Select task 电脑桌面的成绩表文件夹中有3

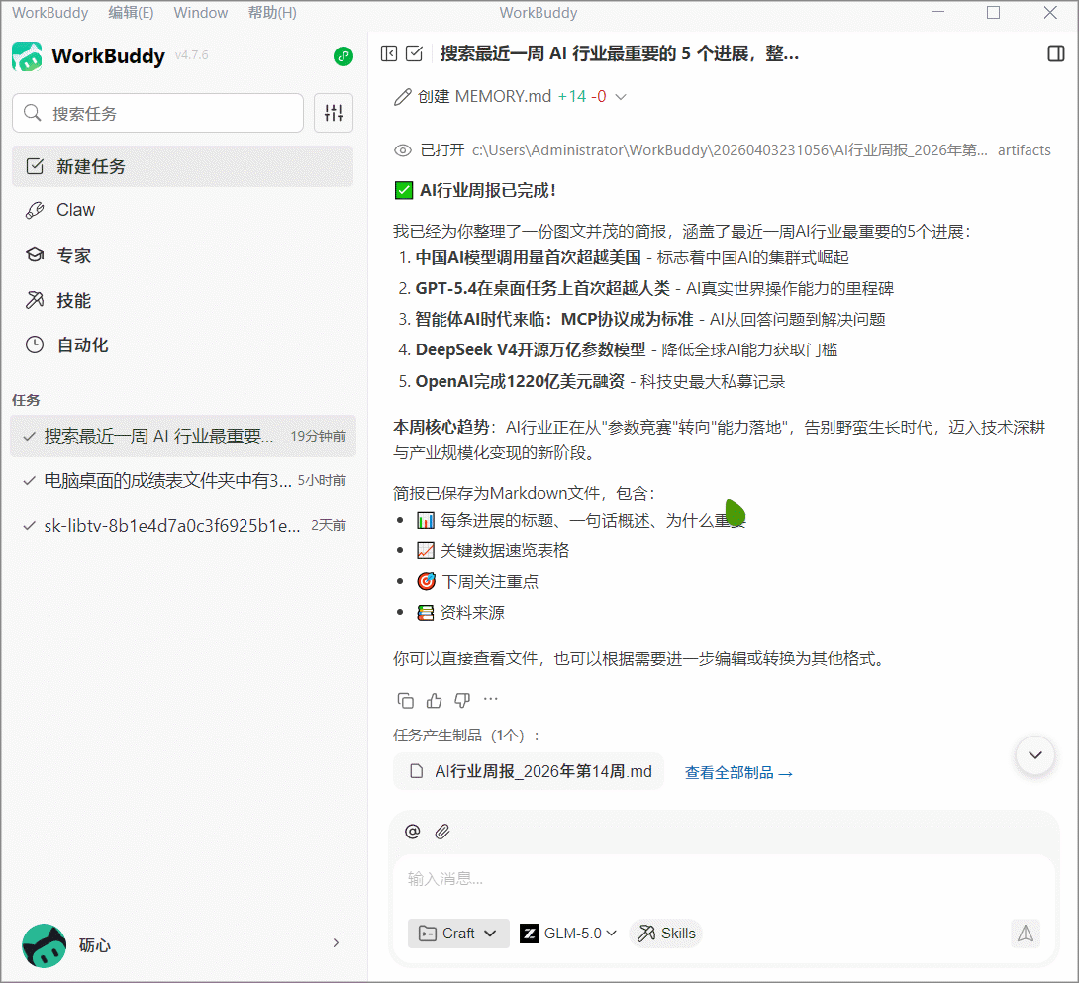pyautogui.click(x=182, y=480)
